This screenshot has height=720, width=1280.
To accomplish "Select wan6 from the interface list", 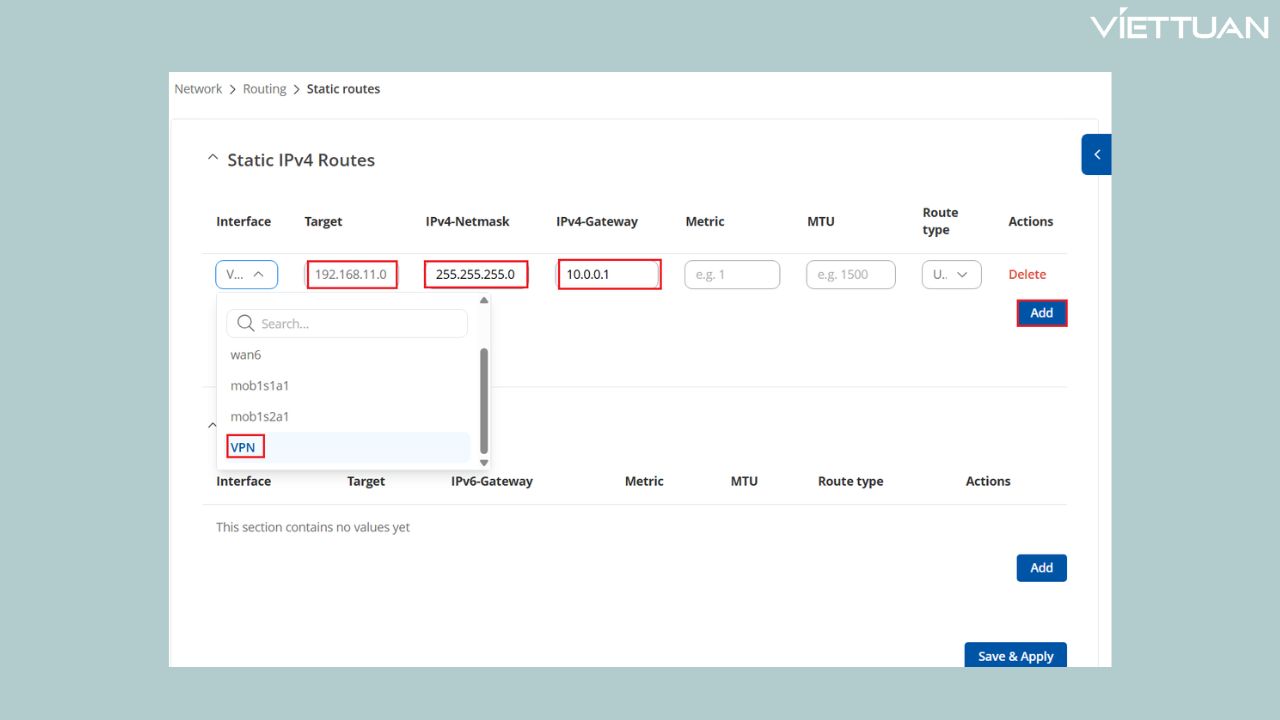I will (x=246, y=355).
